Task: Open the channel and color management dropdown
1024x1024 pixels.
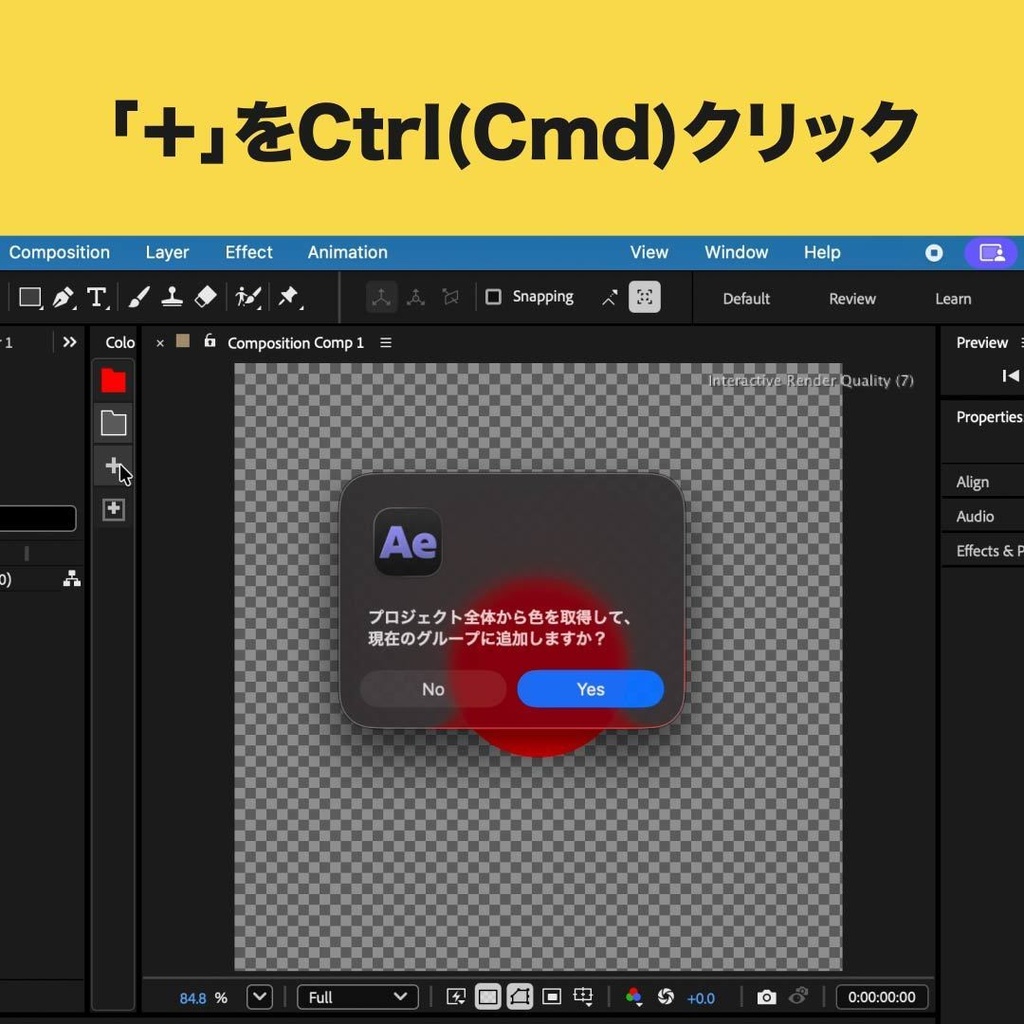Action: coord(634,997)
